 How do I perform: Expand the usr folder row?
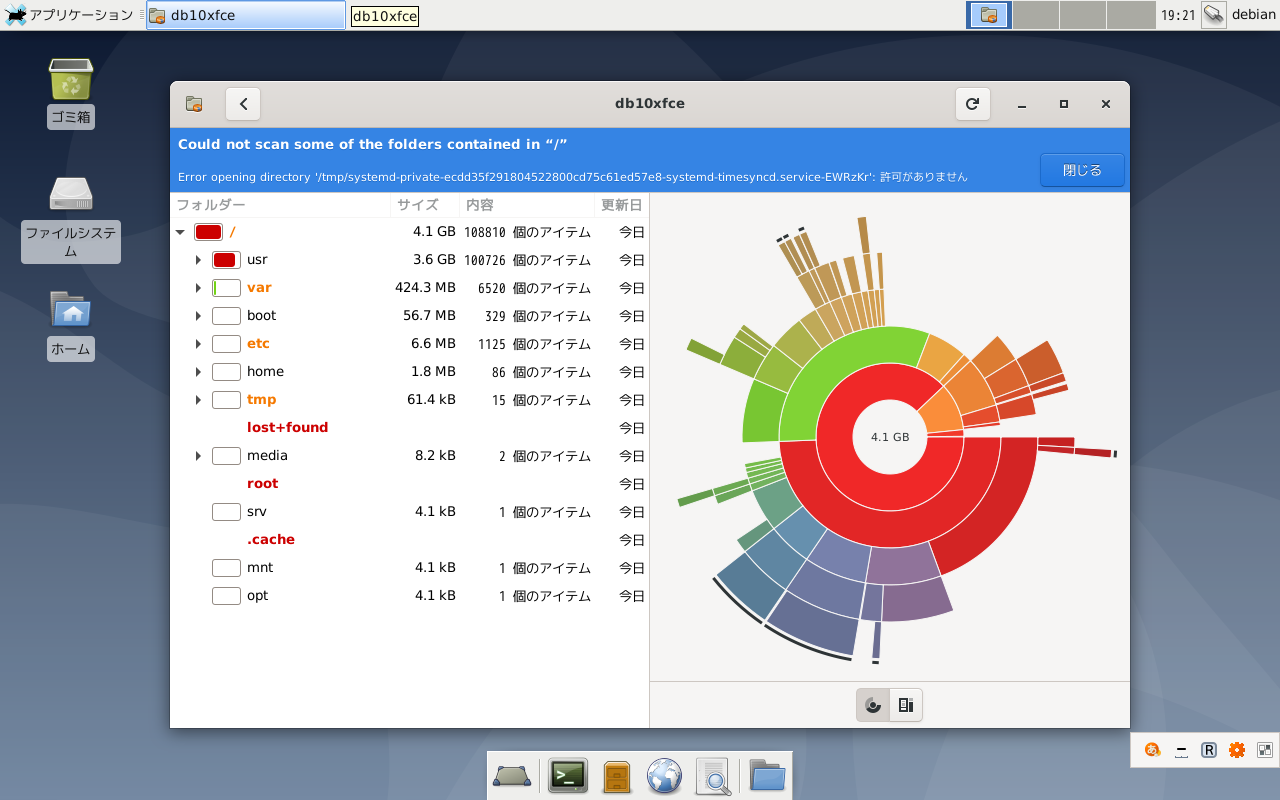click(198, 259)
